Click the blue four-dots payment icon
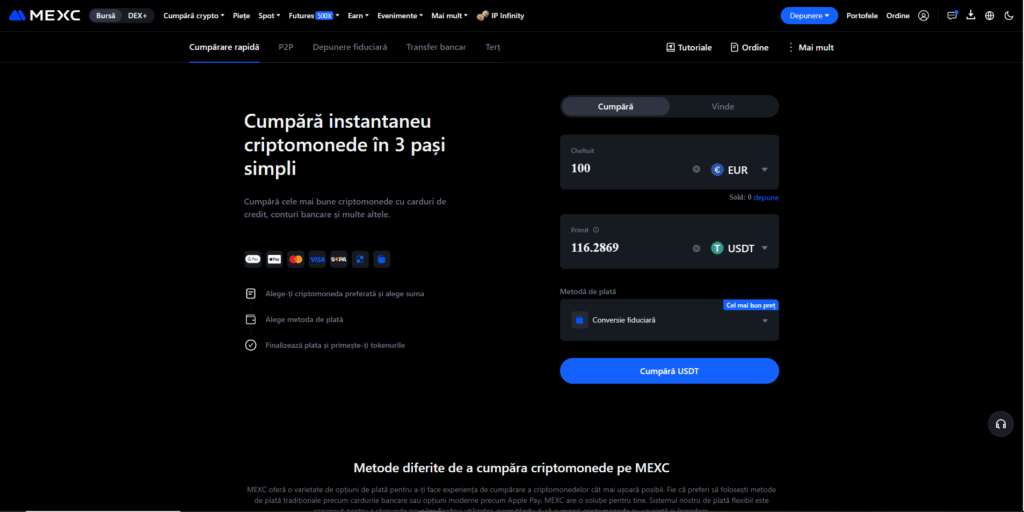Viewport: 1024px width, 512px height. 360,259
